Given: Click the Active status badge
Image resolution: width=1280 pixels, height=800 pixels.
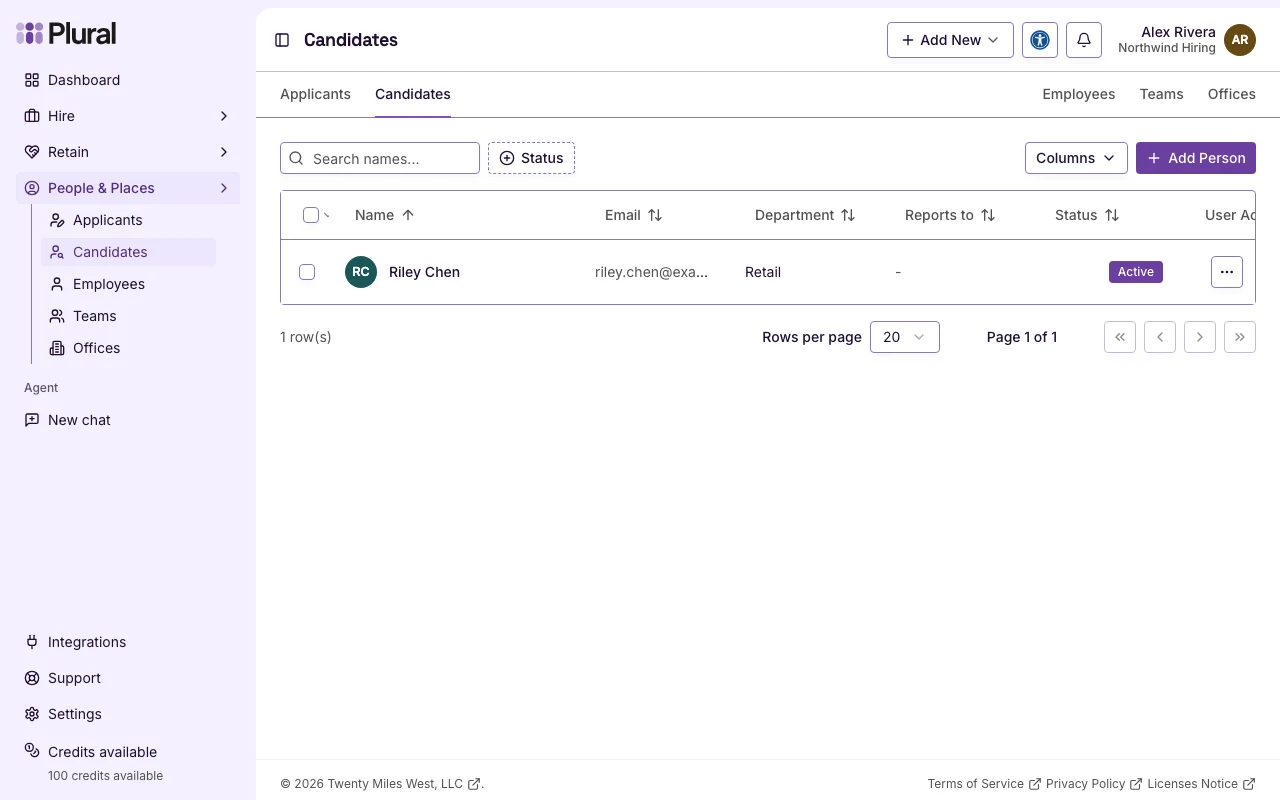Looking at the screenshot, I should pyautogui.click(x=1136, y=272).
